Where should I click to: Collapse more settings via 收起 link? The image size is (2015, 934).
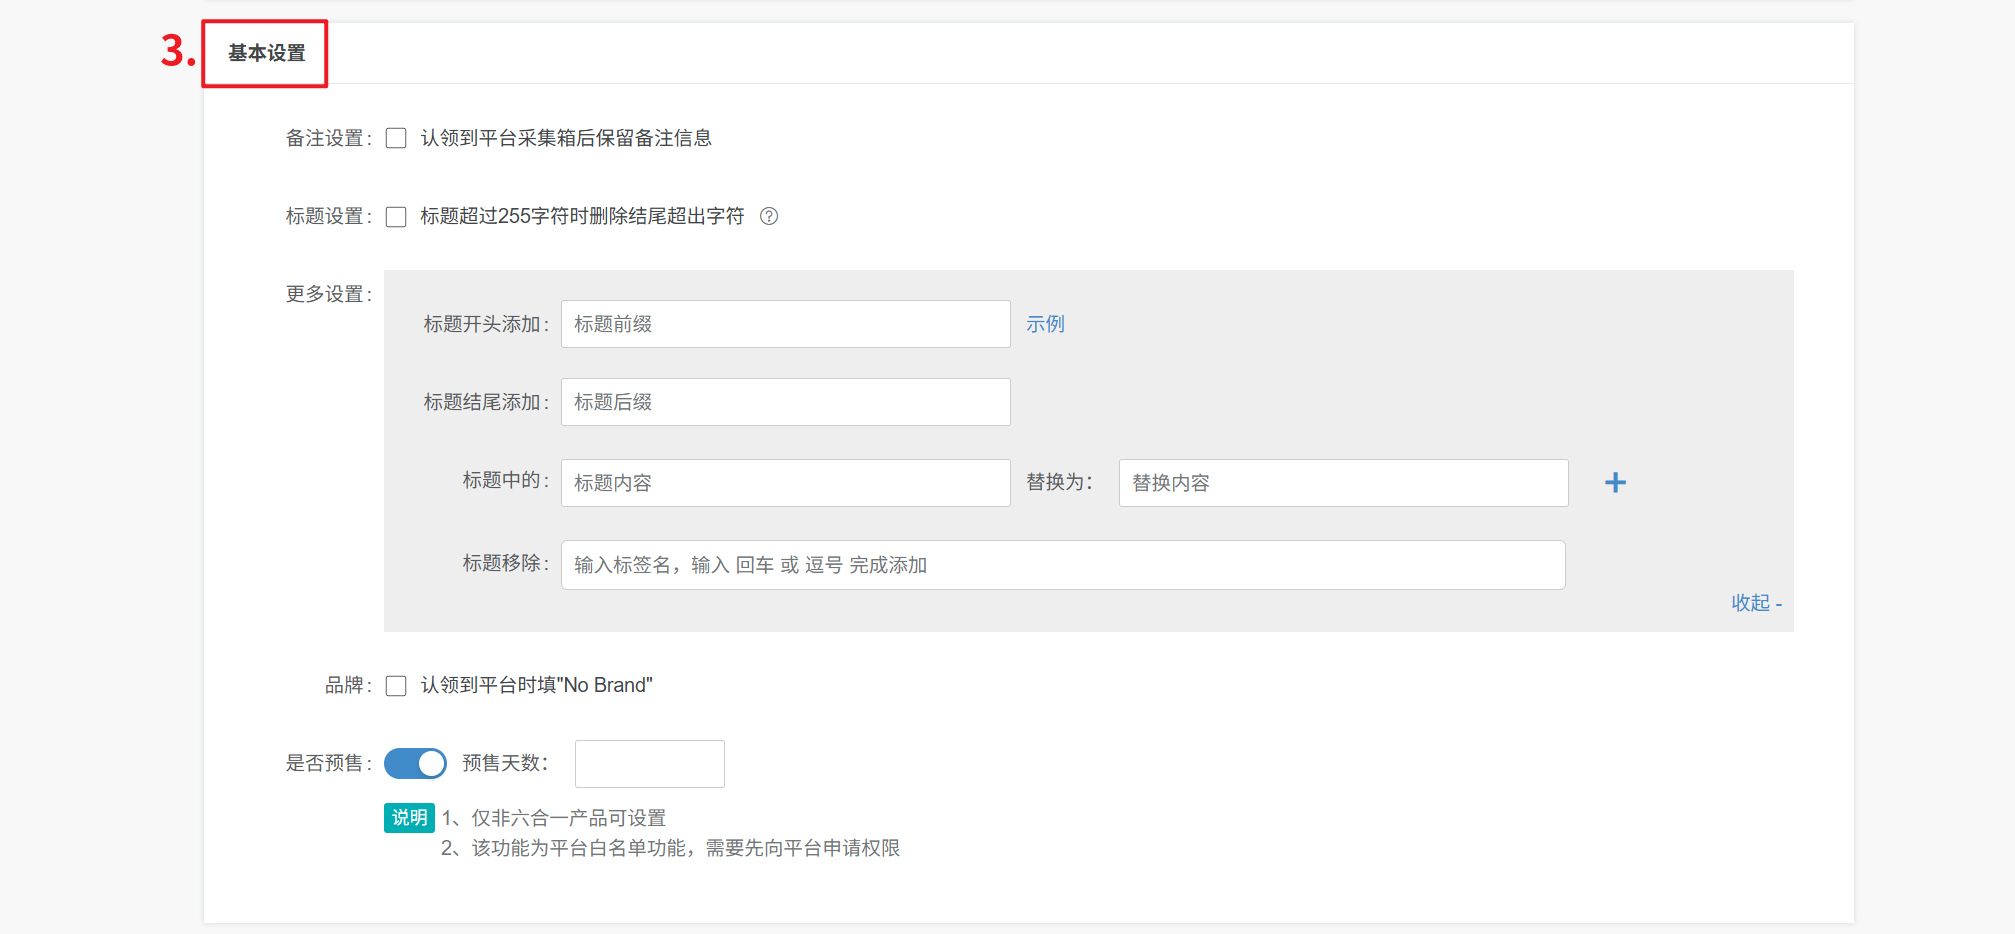click(x=1755, y=603)
